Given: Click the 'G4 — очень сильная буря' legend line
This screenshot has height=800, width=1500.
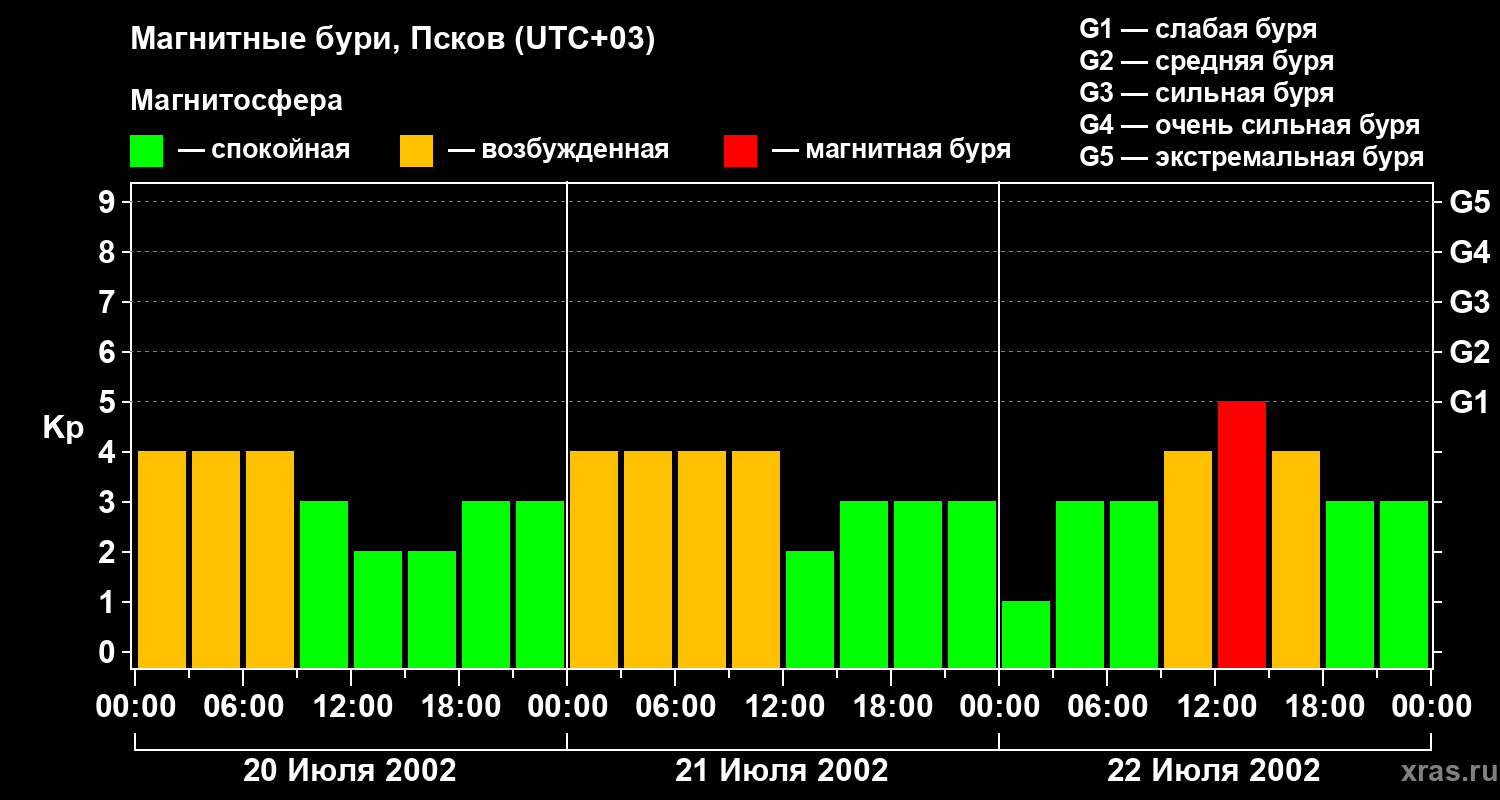Looking at the screenshot, I should (1249, 125).
